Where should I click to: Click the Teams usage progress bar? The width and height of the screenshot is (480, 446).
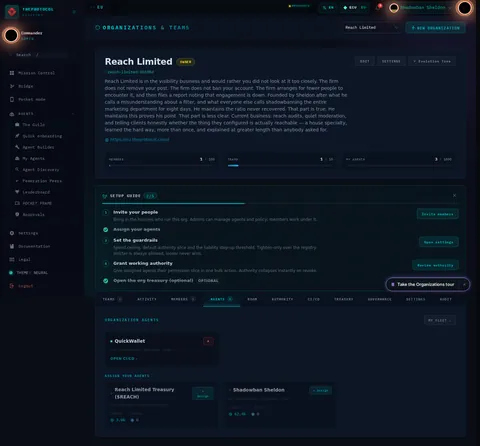[x=280, y=165]
